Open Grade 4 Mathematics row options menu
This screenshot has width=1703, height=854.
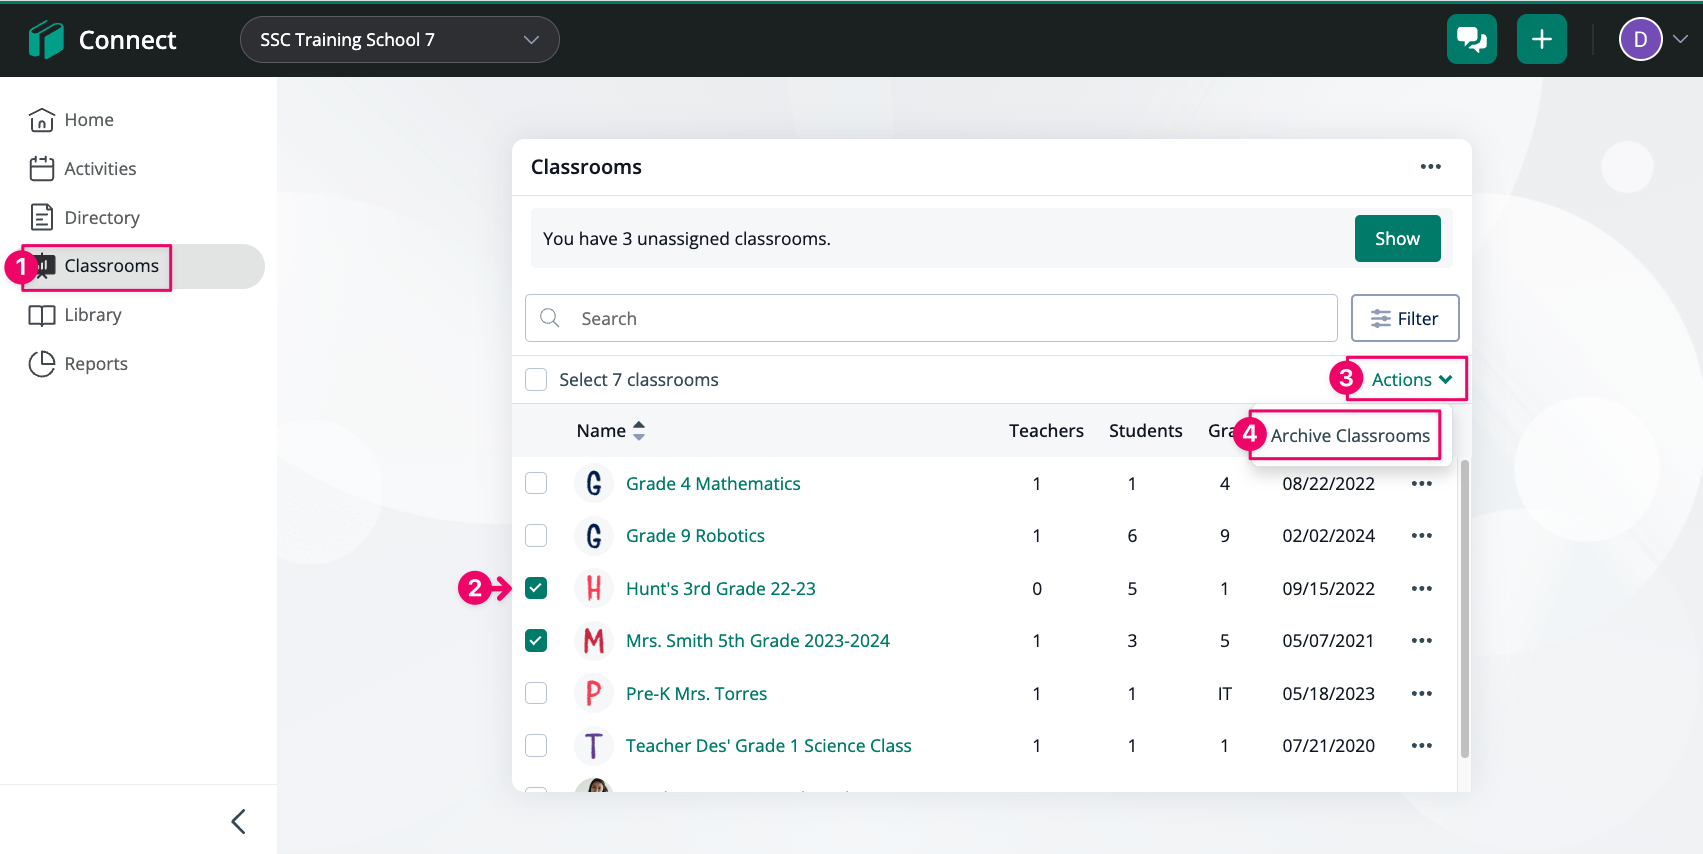1421,484
